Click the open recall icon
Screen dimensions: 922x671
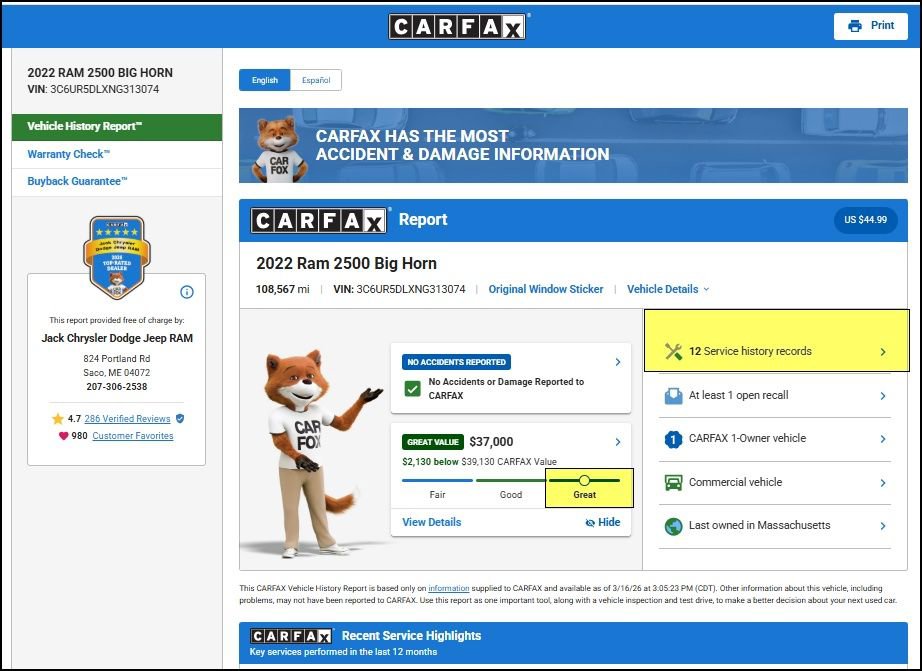(x=673, y=396)
